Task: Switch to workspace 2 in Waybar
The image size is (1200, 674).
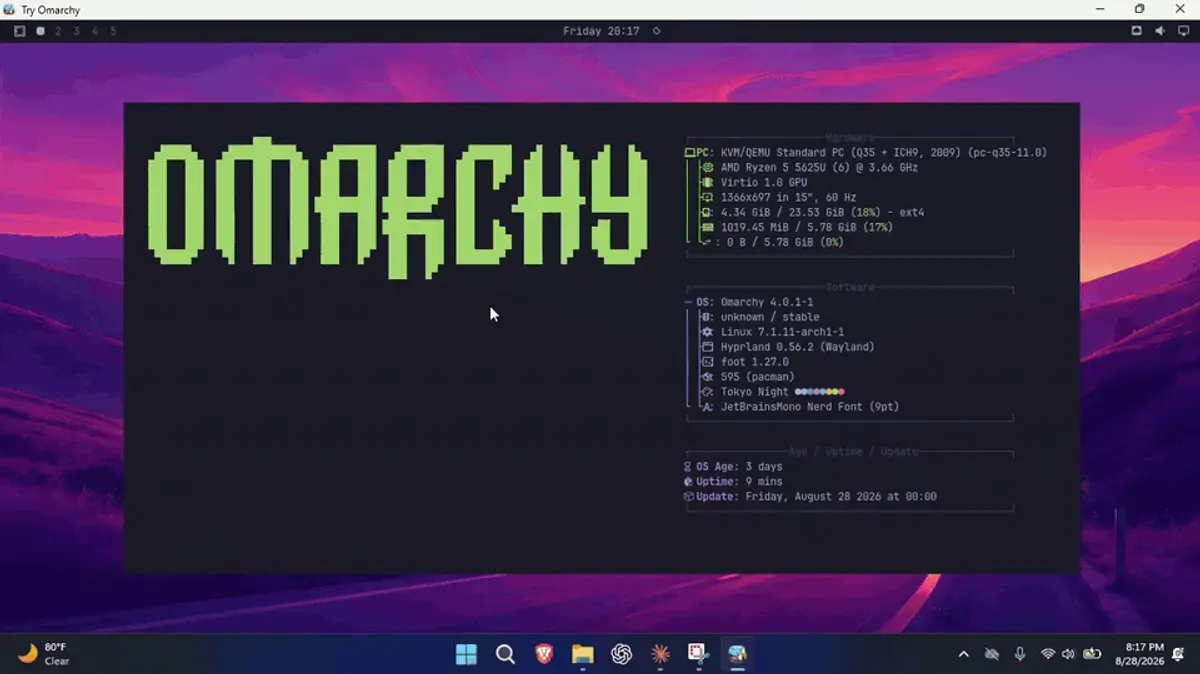Action: pyautogui.click(x=58, y=31)
